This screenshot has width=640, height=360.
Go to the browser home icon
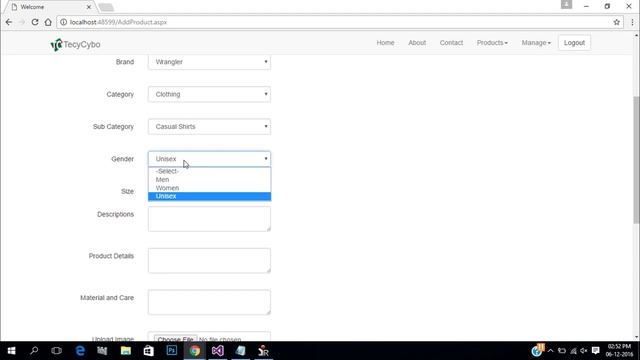coord(48,22)
